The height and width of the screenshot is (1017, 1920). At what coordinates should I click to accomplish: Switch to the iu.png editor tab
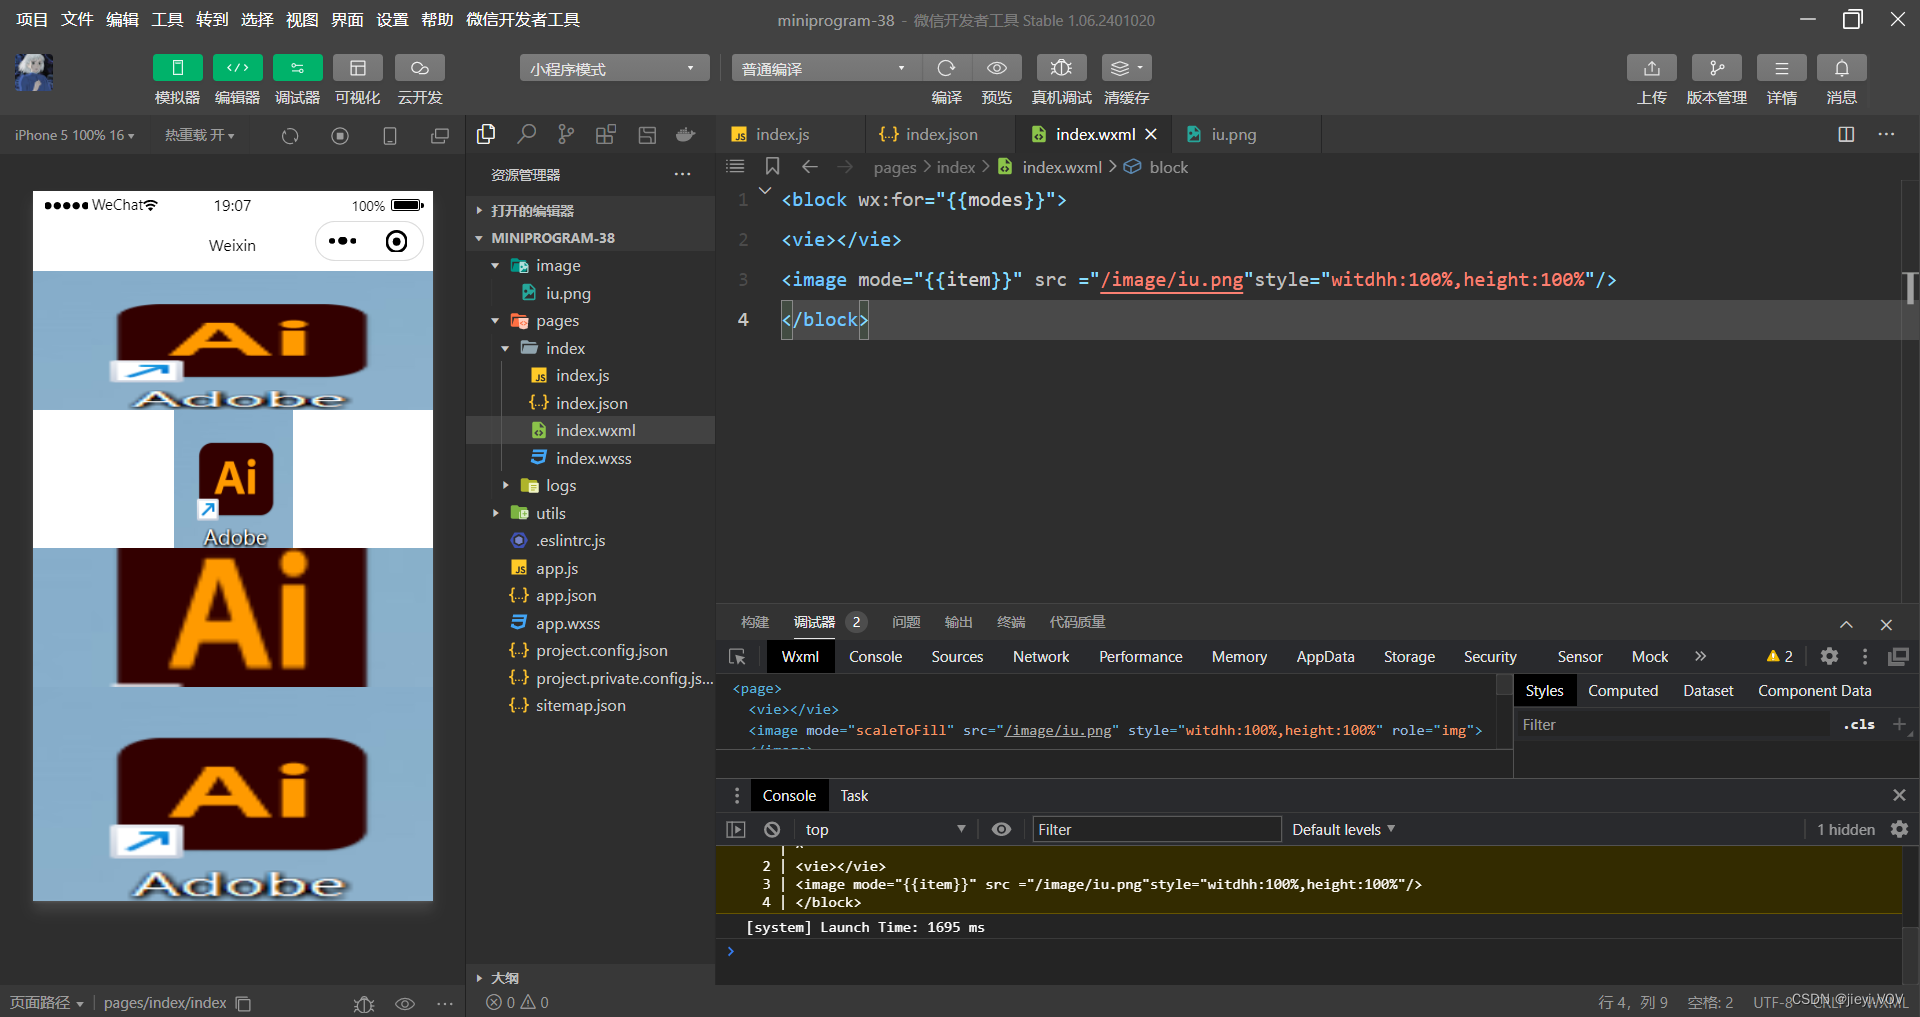(x=1234, y=134)
